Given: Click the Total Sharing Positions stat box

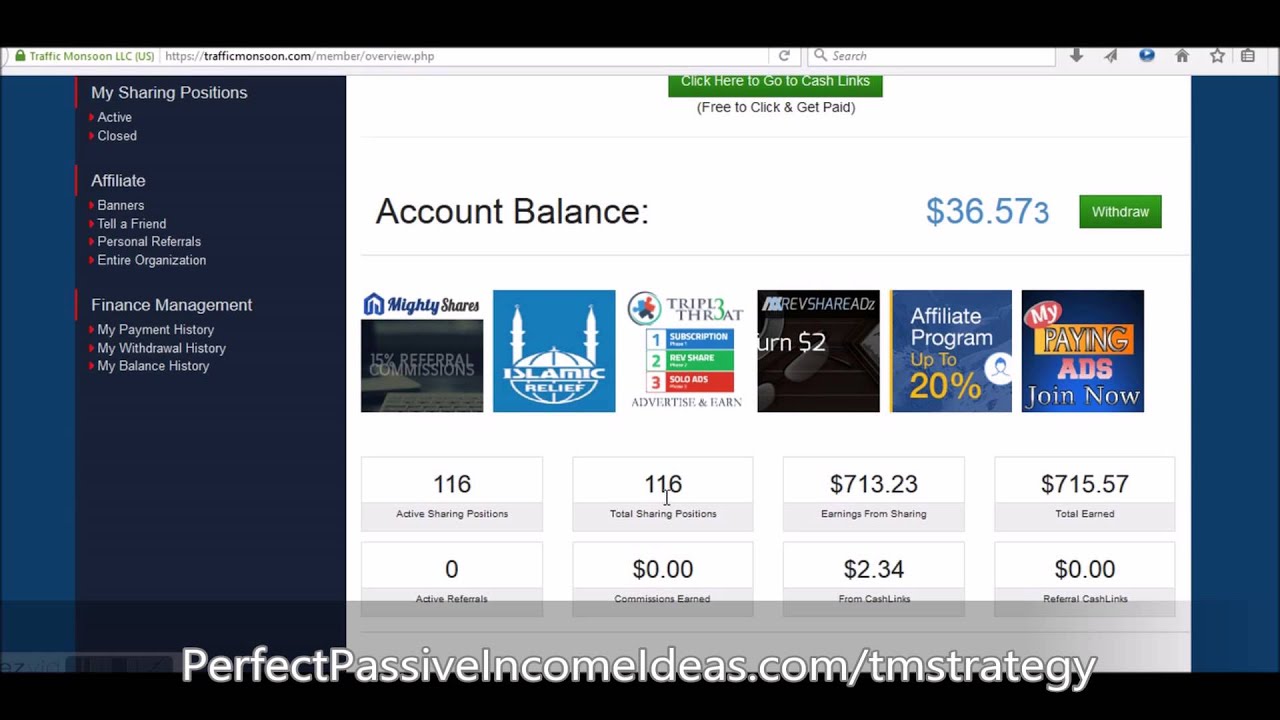Looking at the screenshot, I should click(x=663, y=494).
